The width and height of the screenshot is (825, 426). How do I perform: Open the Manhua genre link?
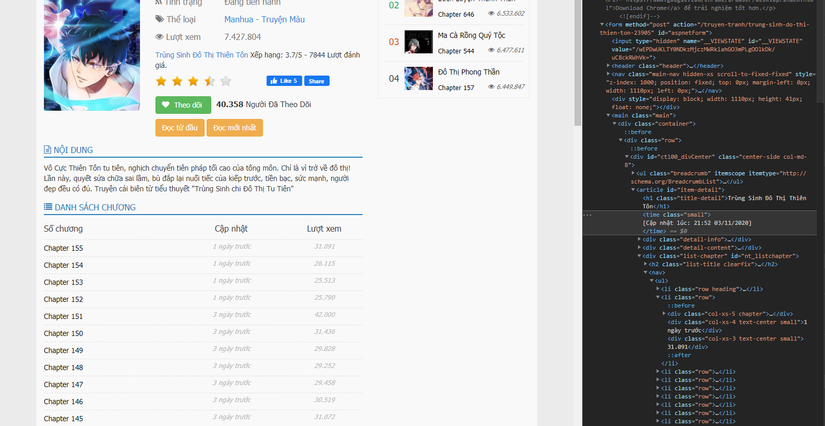(237, 19)
